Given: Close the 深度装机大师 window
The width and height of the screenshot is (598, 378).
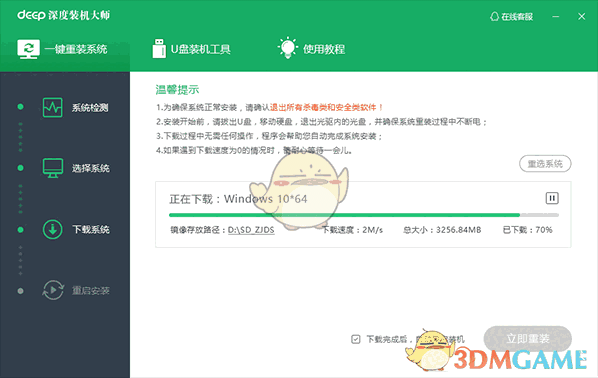Looking at the screenshot, I should pyautogui.click(x=581, y=17).
